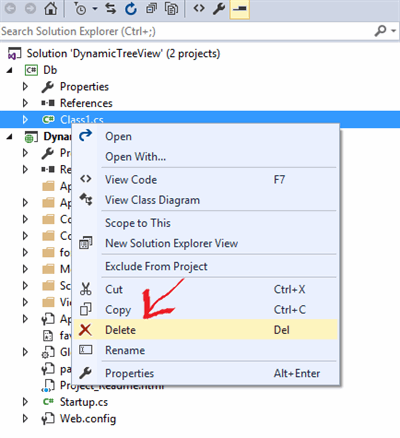The height and width of the screenshot is (438, 400).
Task: Click the Collapse All toolbar icon
Action: tap(151, 9)
